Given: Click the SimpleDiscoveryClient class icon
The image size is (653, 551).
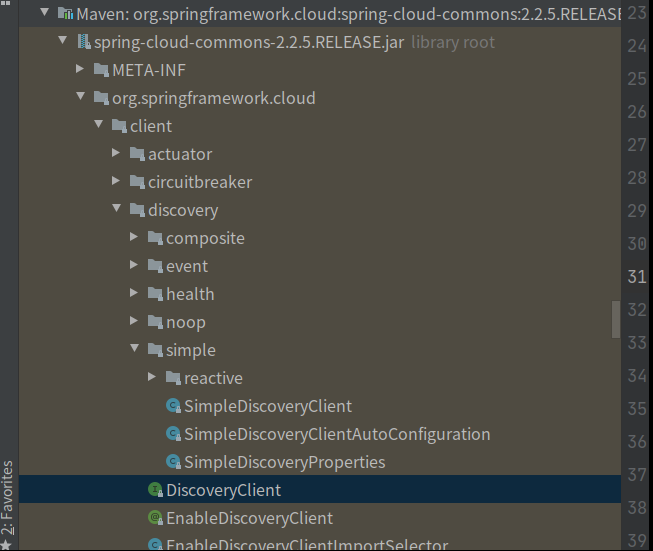Looking at the screenshot, I should coord(173,406).
